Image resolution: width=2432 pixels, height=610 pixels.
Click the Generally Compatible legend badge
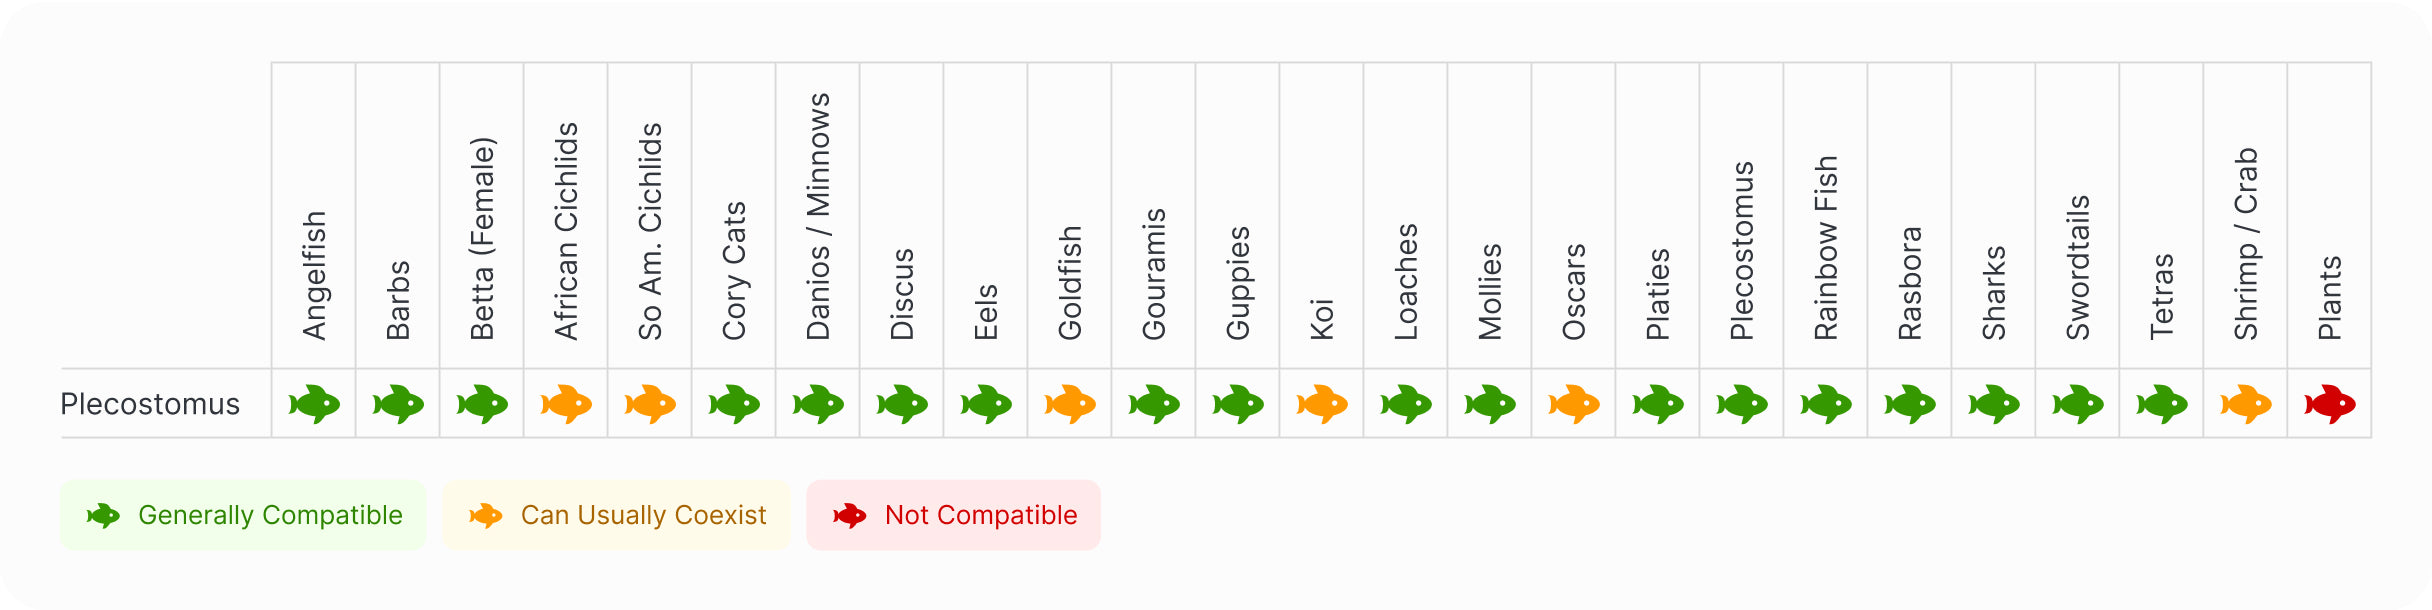[x=243, y=515]
